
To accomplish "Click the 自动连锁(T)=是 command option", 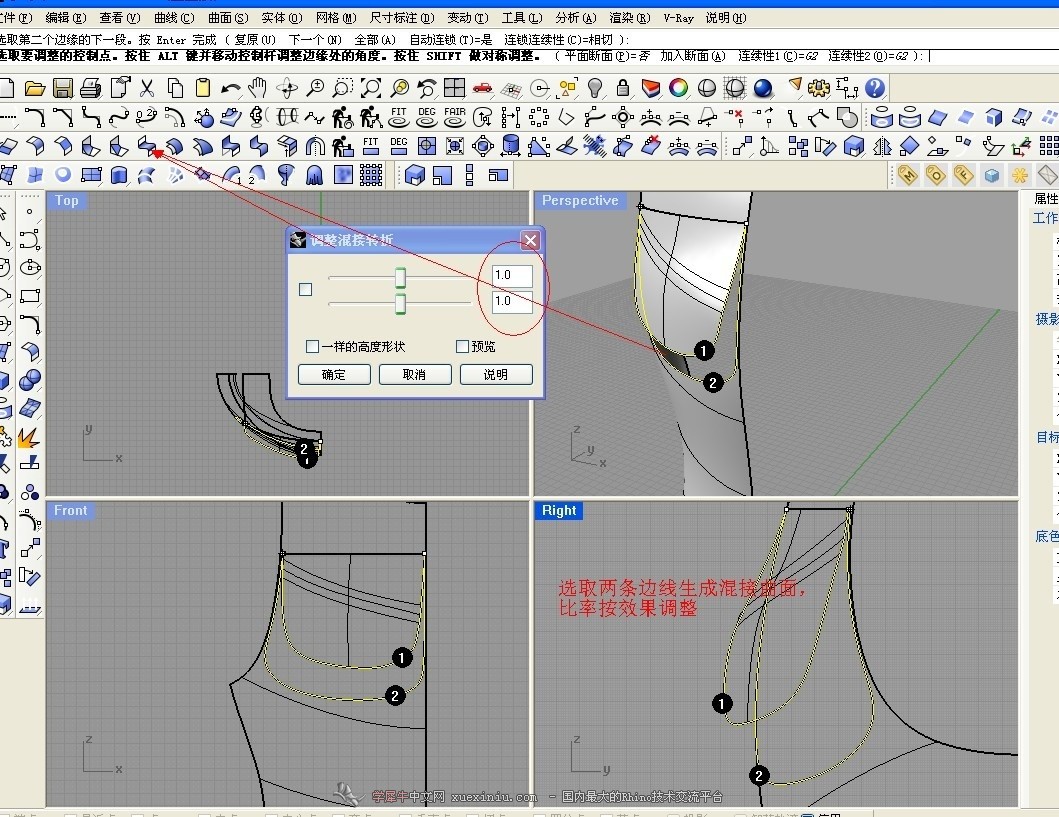I will point(451,40).
